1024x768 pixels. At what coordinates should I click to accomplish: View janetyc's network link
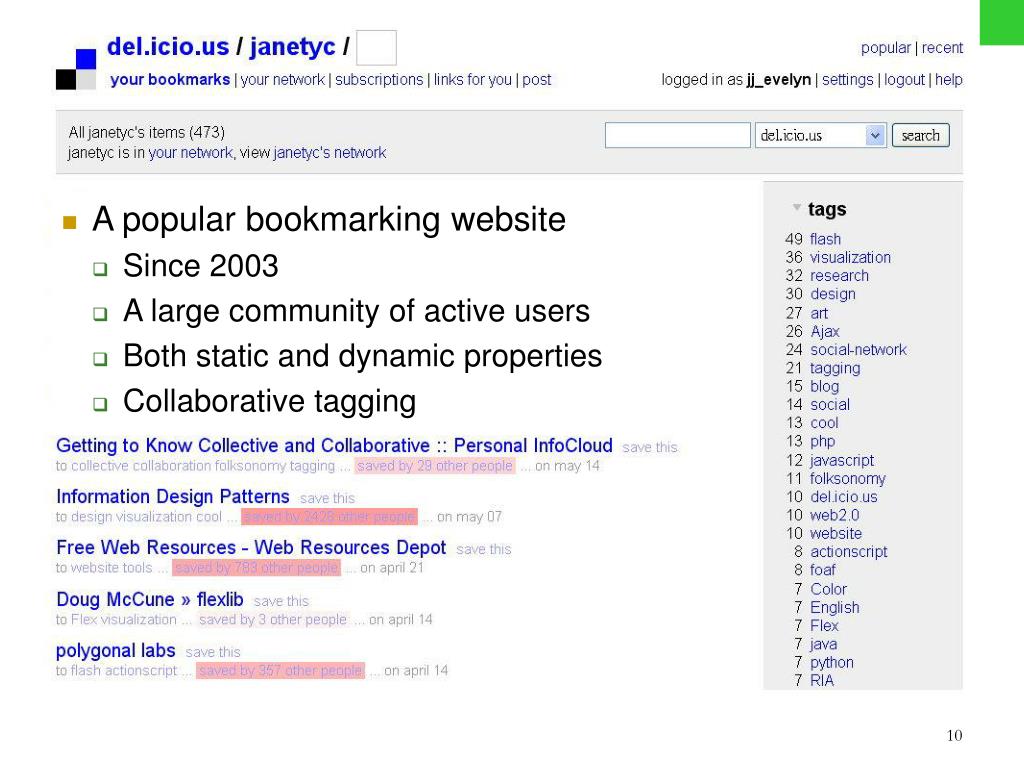[330, 152]
